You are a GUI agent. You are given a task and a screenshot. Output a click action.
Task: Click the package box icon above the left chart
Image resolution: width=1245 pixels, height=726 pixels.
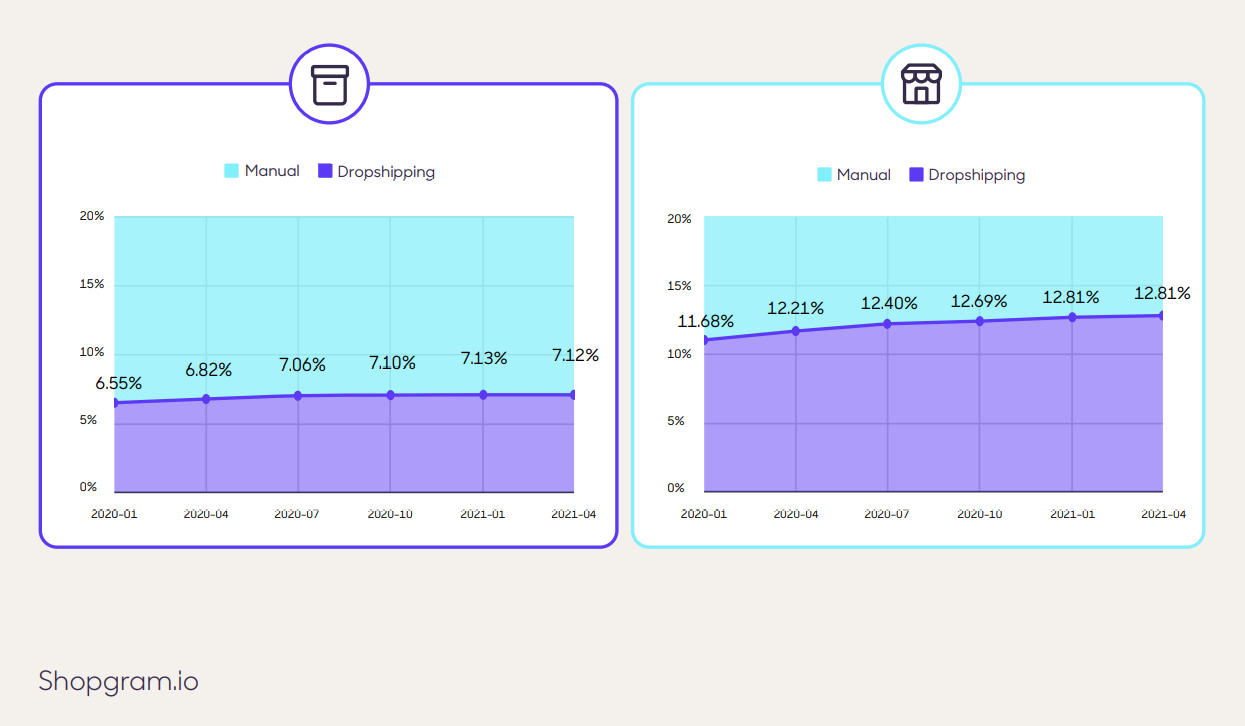pos(329,85)
